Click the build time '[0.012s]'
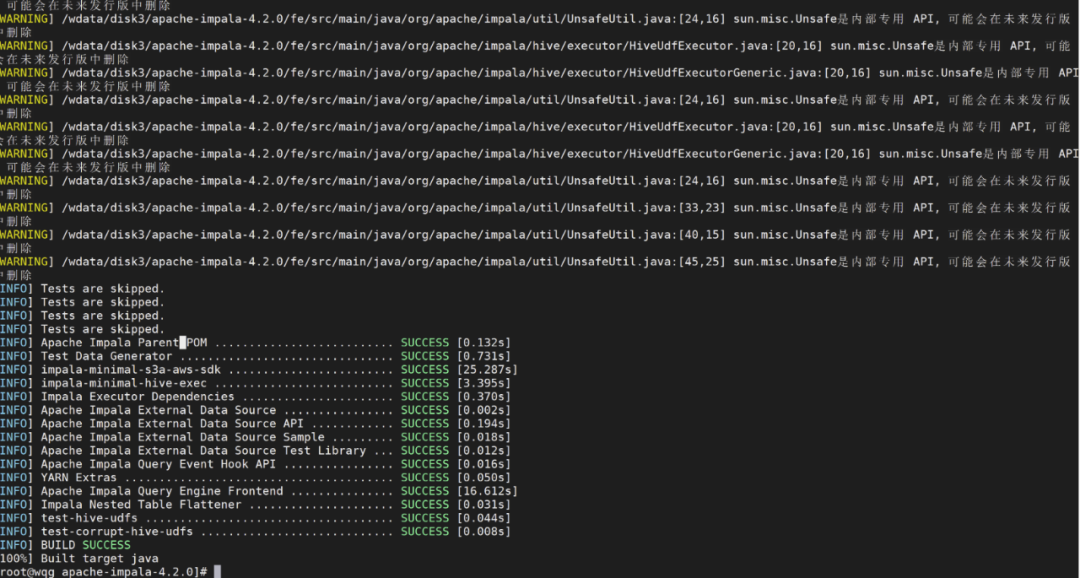The image size is (1080, 578). coord(484,451)
